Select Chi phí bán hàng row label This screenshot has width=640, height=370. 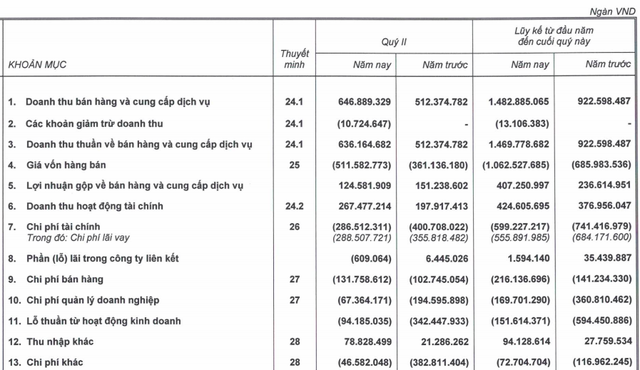pyautogui.click(x=65, y=279)
